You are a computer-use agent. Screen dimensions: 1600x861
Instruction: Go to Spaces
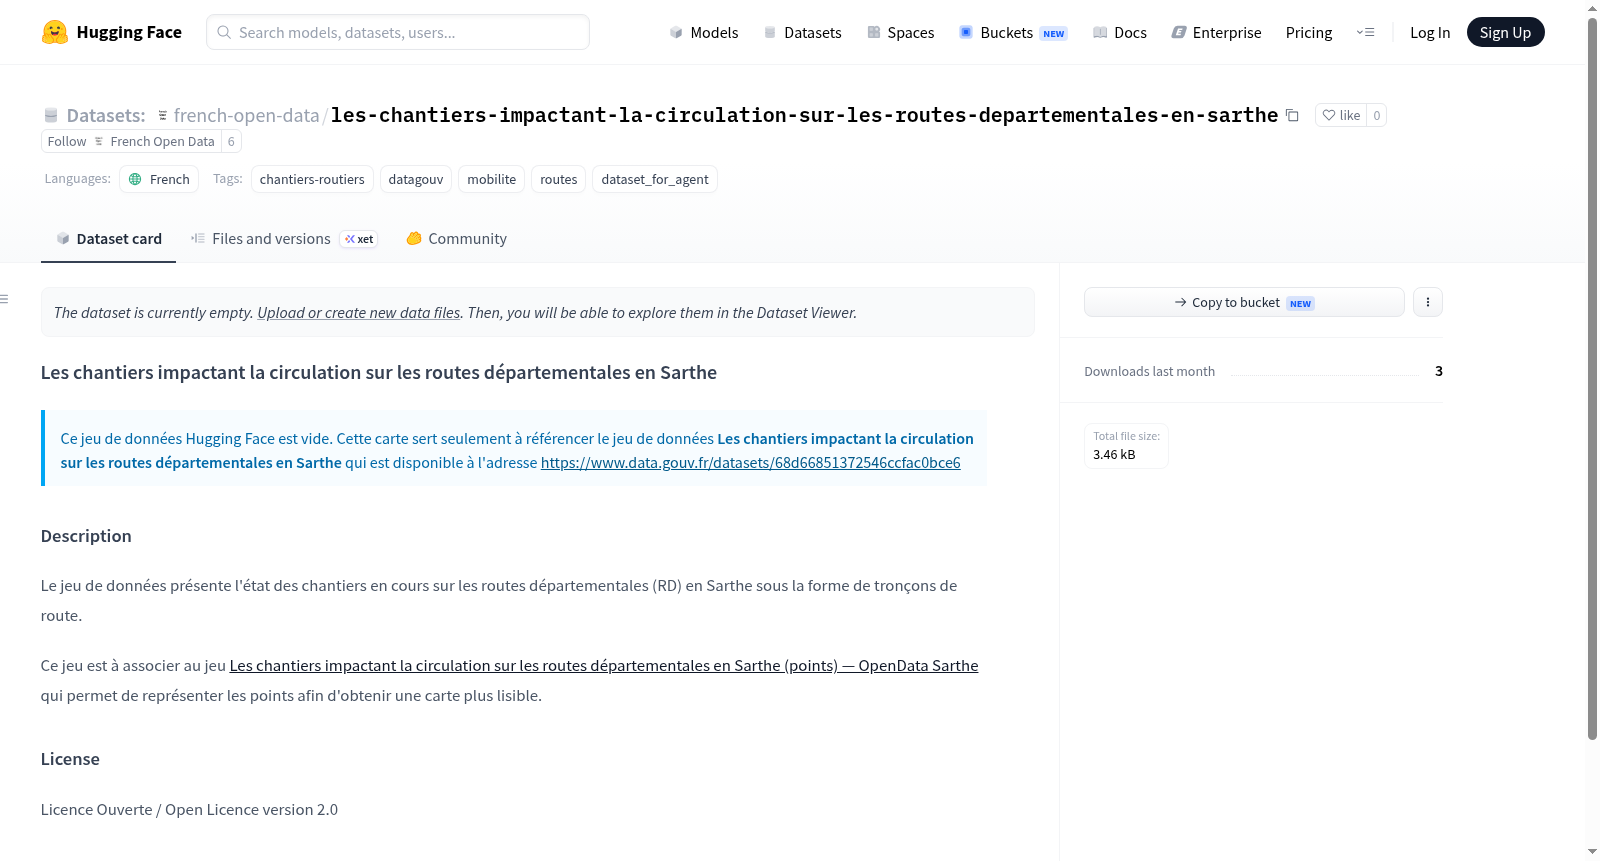900,32
